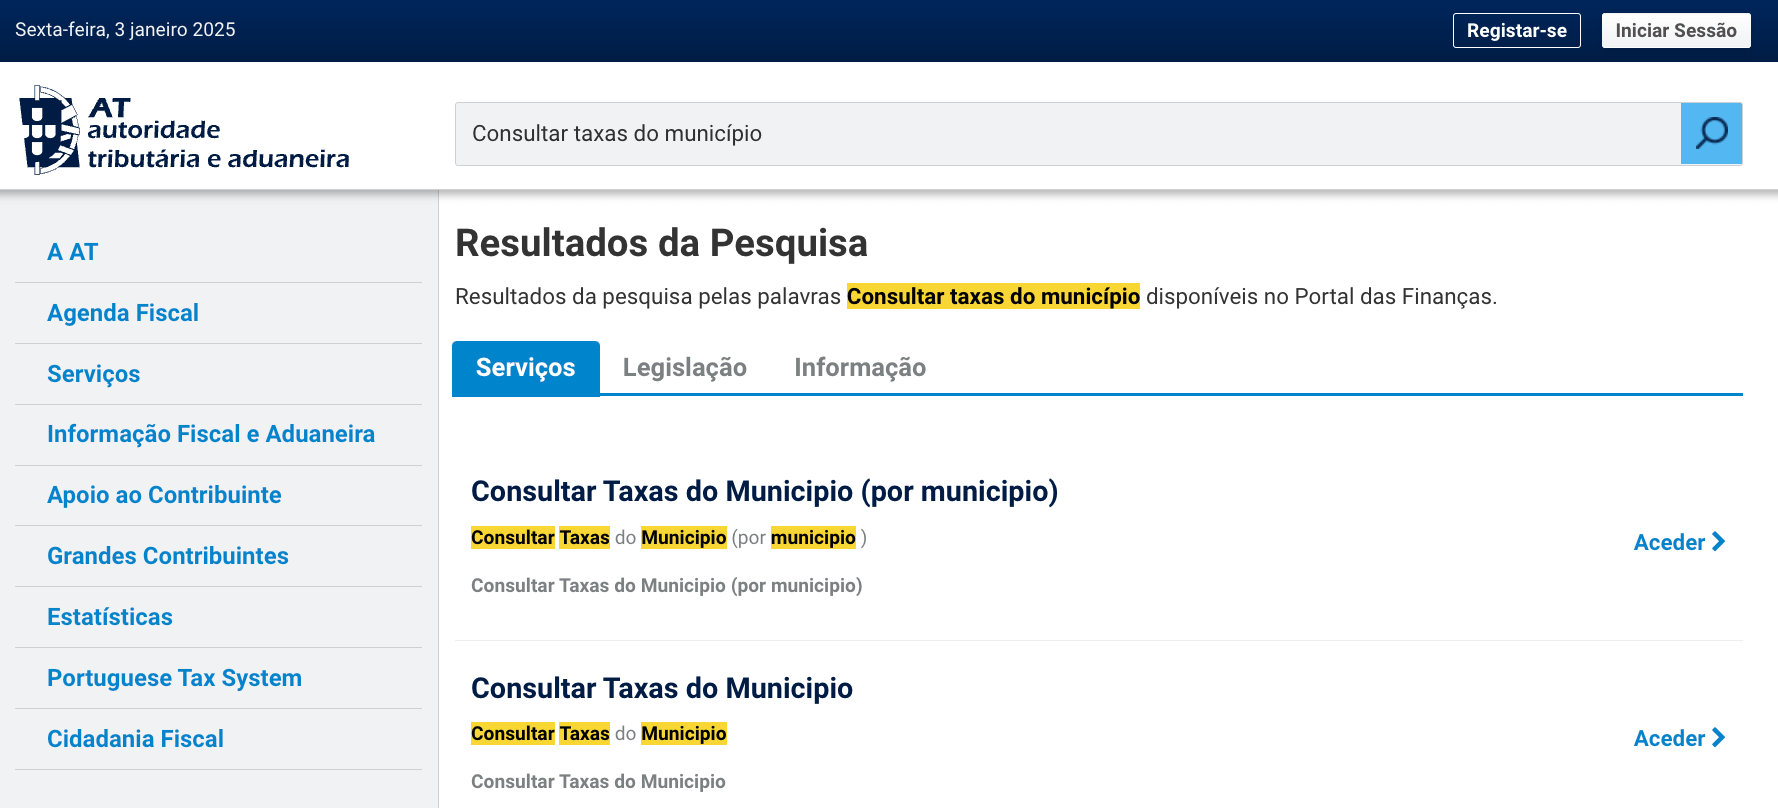
Task: Open the A AT sidebar menu
Action: click(73, 252)
